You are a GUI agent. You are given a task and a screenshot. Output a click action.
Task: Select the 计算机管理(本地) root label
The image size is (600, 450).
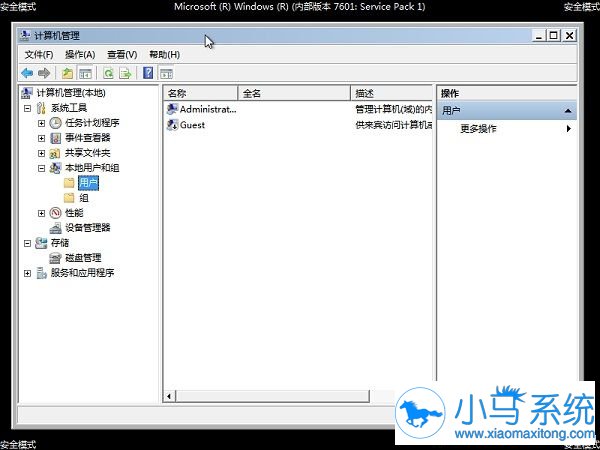pyautogui.click(x=71, y=93)
